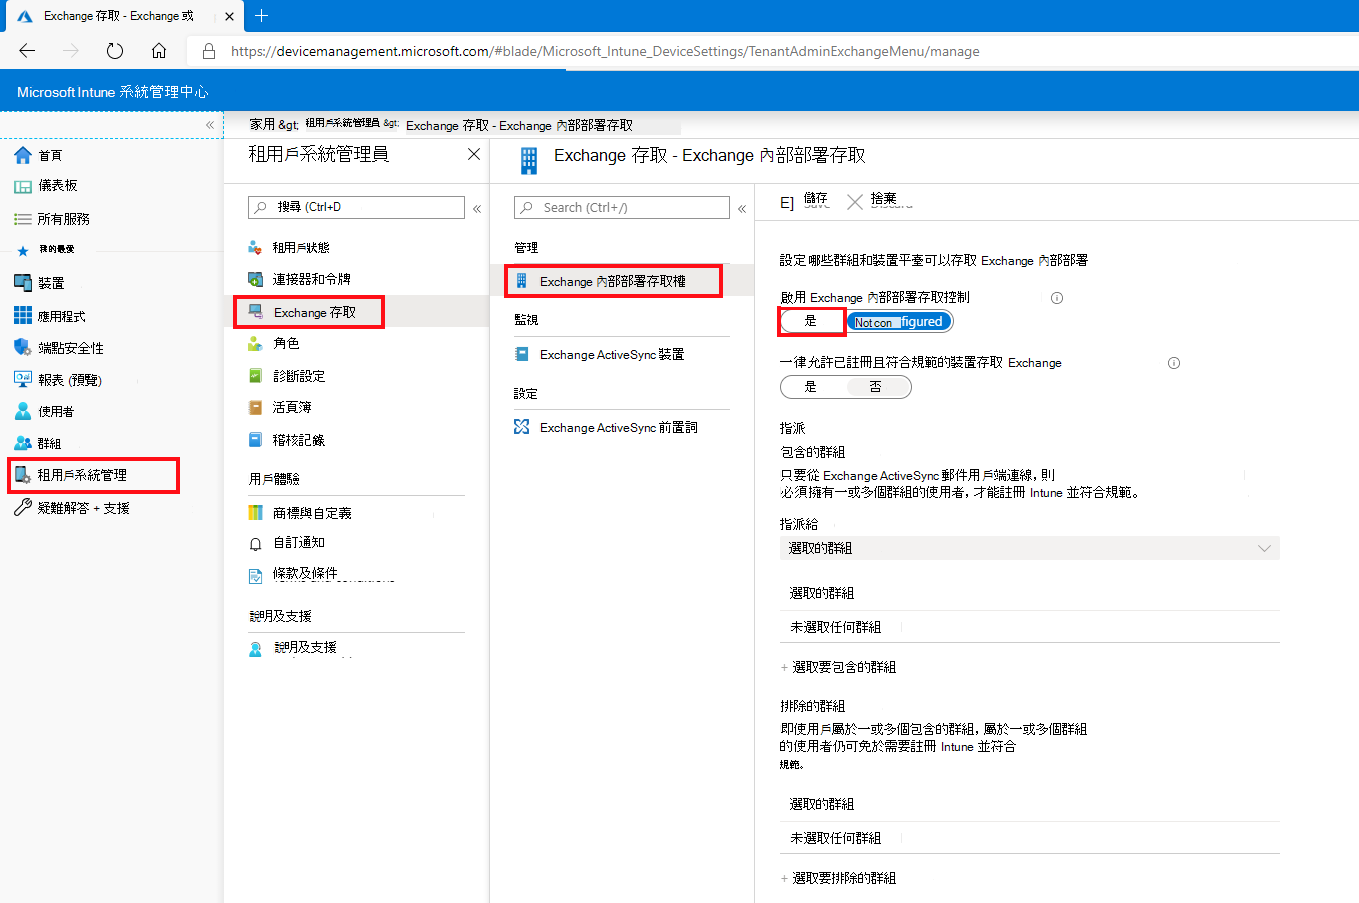Reload the page with the refresh icon
Viewport: 1359px width, 903px height.
[115, 51]
